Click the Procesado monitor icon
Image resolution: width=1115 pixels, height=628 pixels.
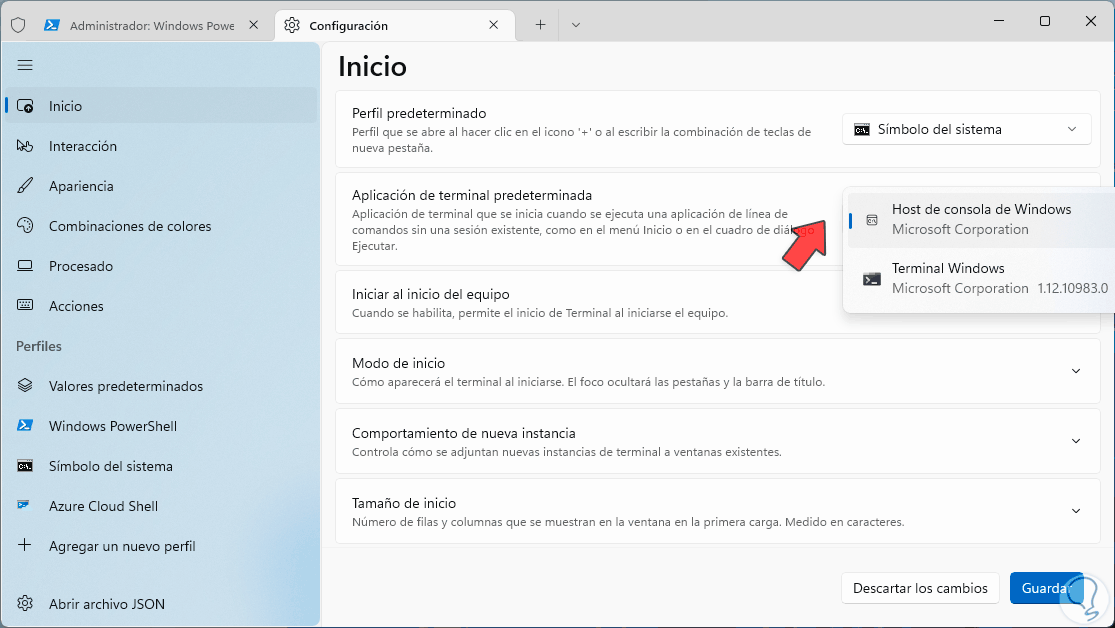click(x=25, y=266)
